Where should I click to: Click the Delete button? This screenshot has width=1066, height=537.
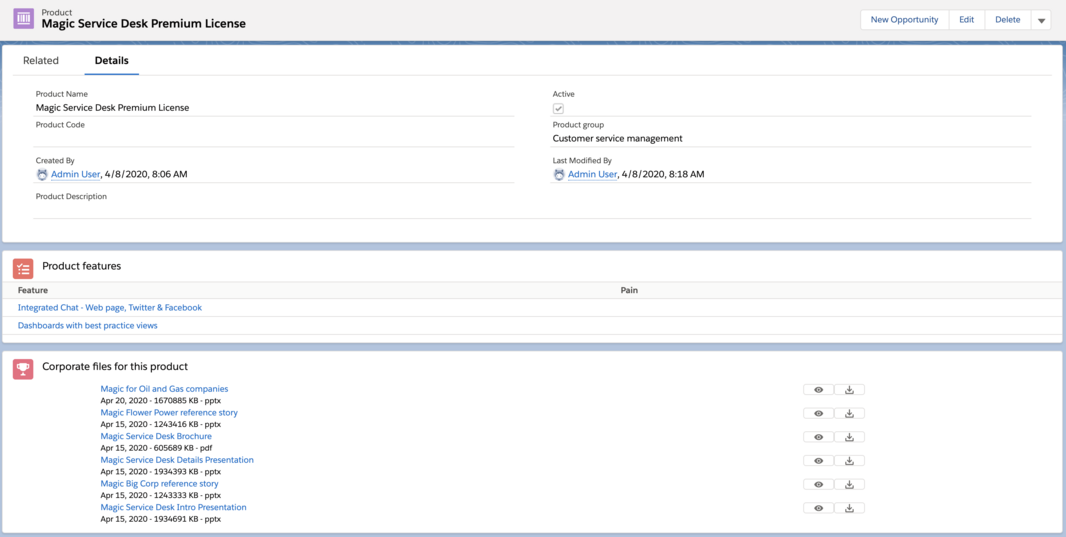coord(1007,20)
